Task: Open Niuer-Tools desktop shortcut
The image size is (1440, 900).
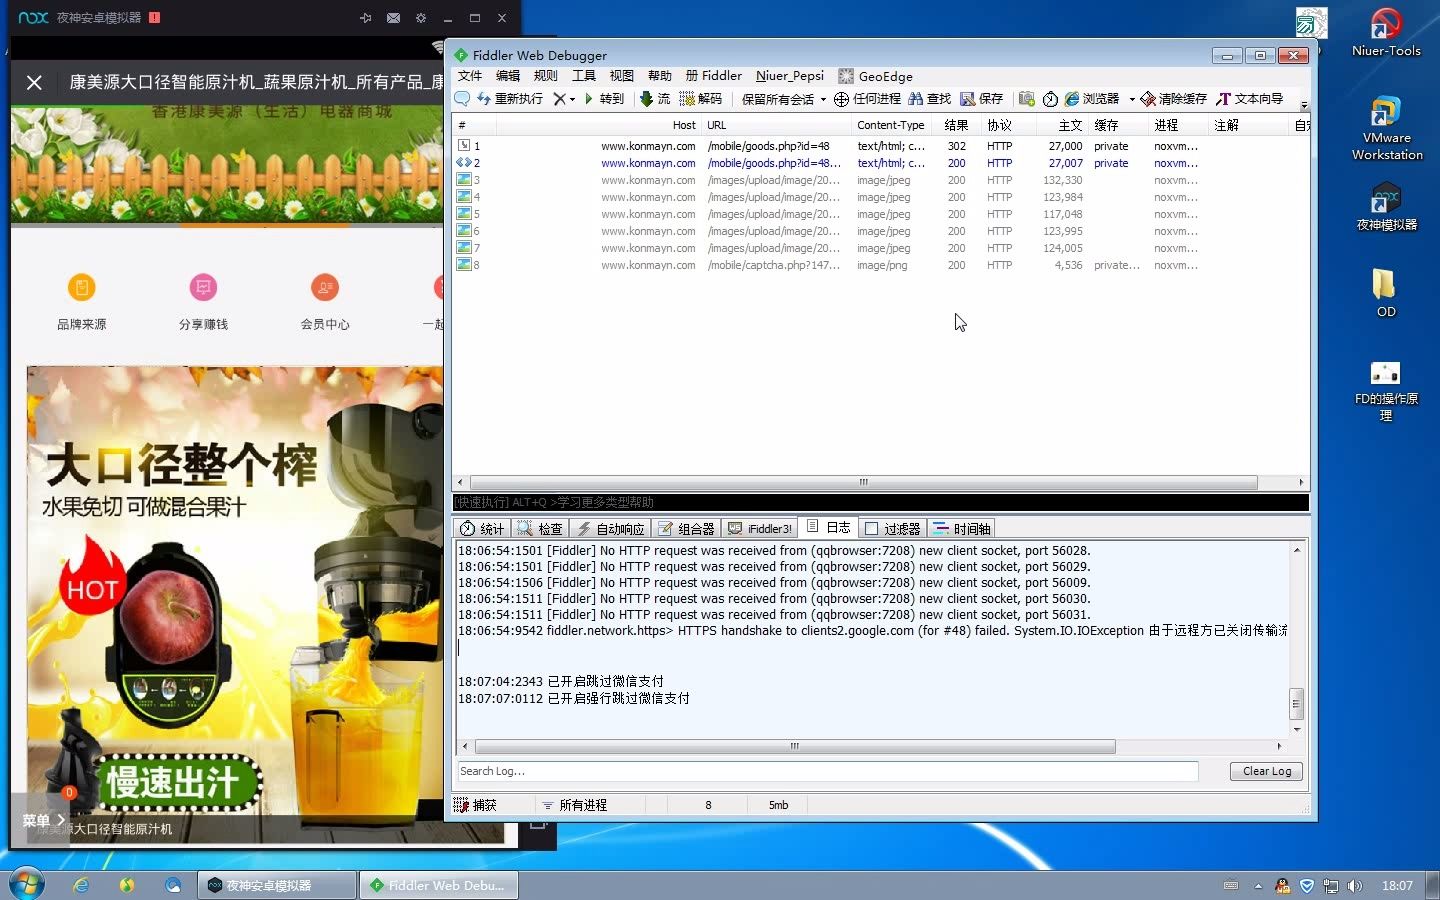Action: (x=1386, y=32)
